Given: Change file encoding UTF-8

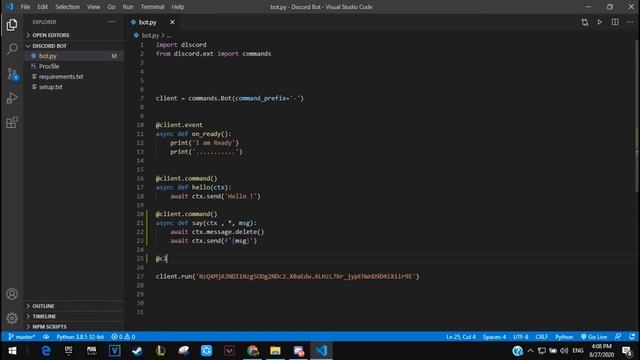Looking at the screenshot, I should (x=520, y=337).
